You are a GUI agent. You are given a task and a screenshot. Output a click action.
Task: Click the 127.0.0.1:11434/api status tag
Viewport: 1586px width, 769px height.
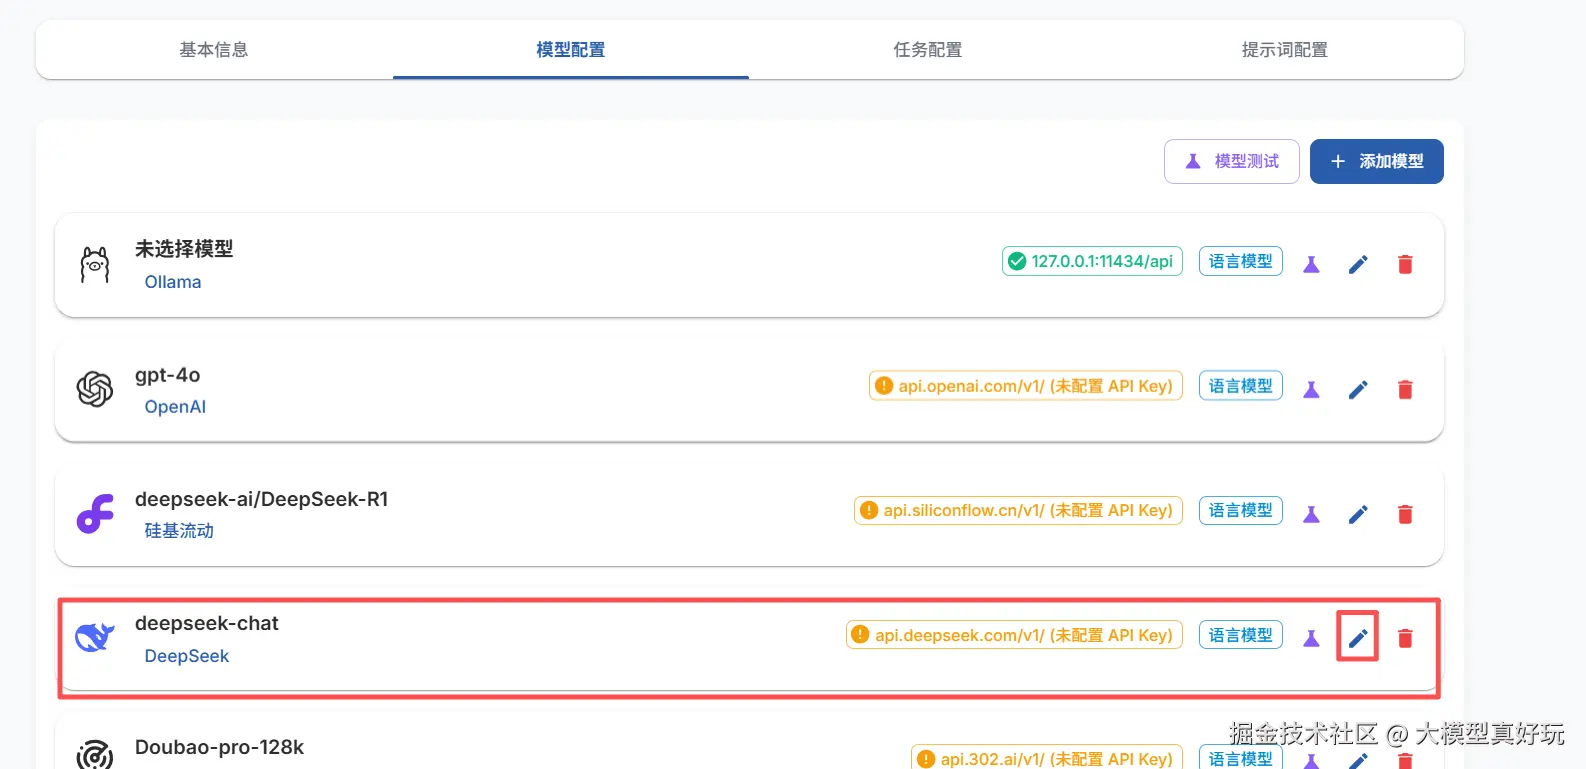1092,261
